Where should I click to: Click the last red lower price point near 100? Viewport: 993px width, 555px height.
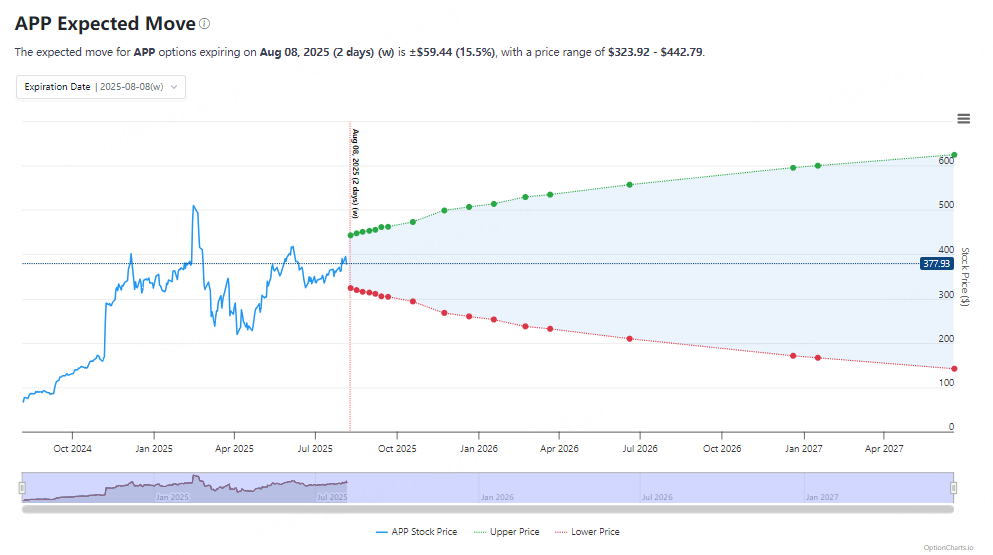(954, 369)
